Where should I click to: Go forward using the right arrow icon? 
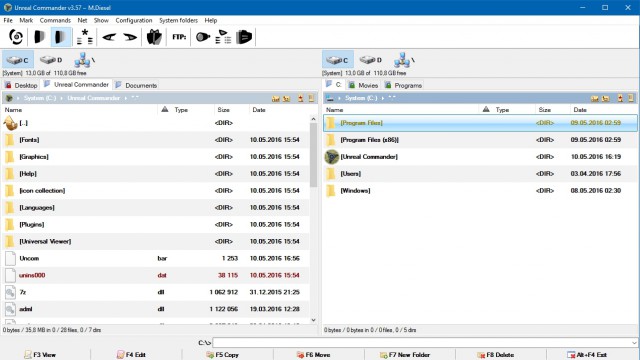pos(130,37)
